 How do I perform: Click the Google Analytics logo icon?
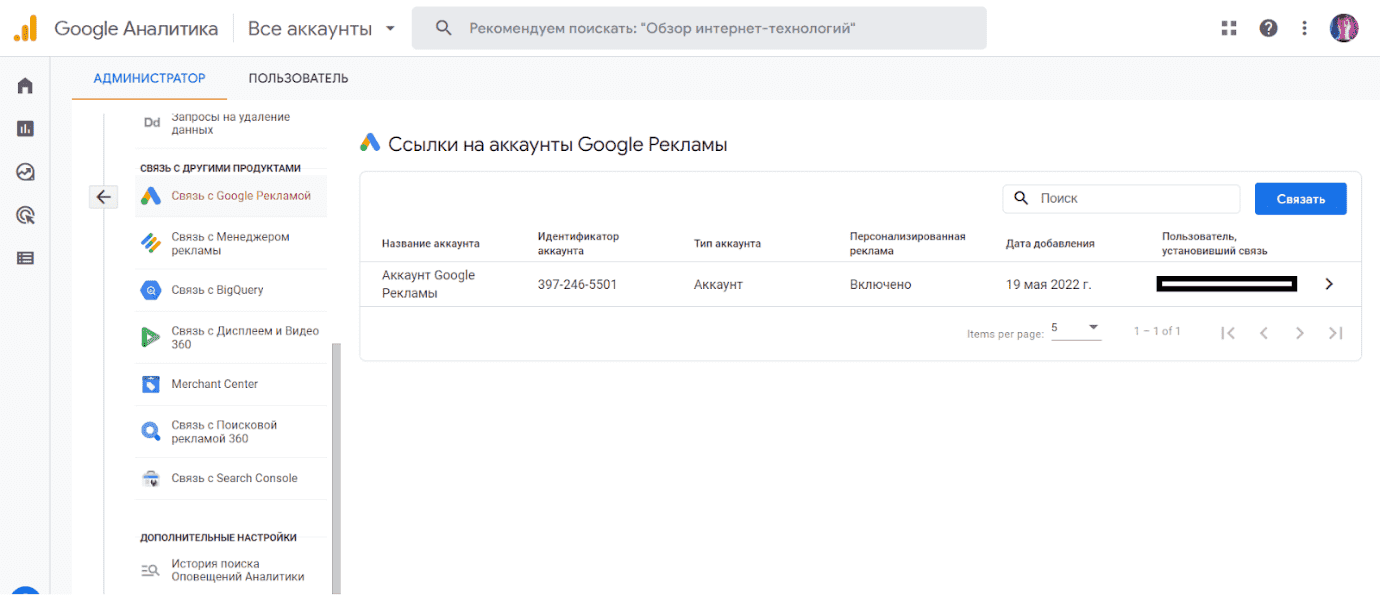pos(25,28)
